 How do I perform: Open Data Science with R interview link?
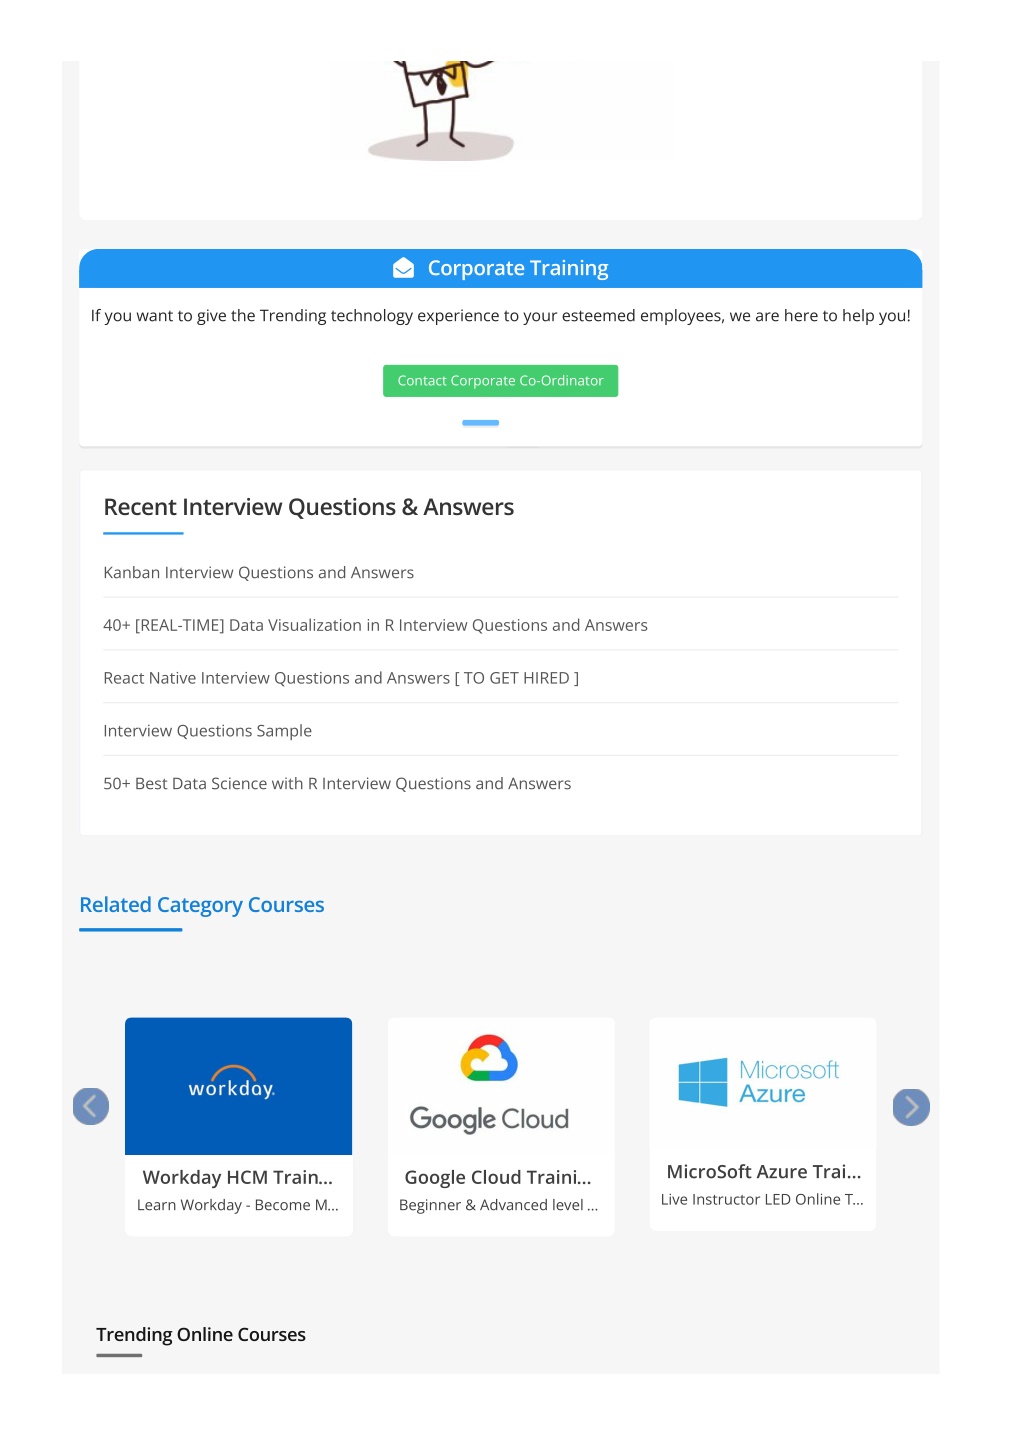point(338,784)
